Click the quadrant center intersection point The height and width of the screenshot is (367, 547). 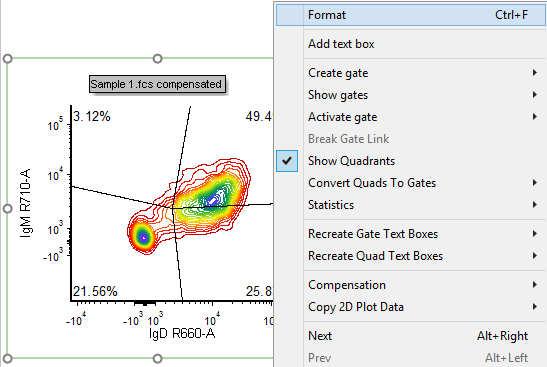pos(173,208)
